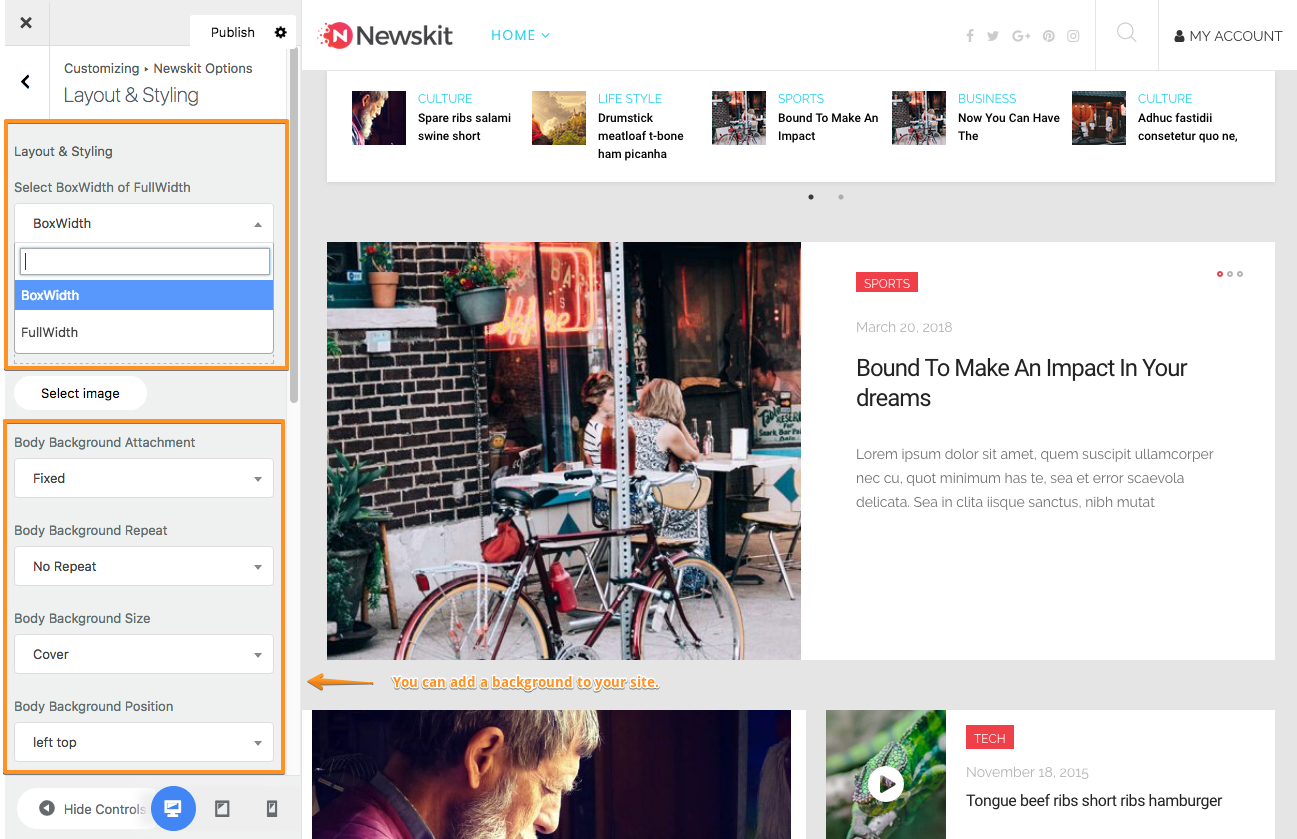The width and height of the screenshot is (1297, 839).
Task: Select third slider dot indicator
Action: click(x=1240, y=273)
